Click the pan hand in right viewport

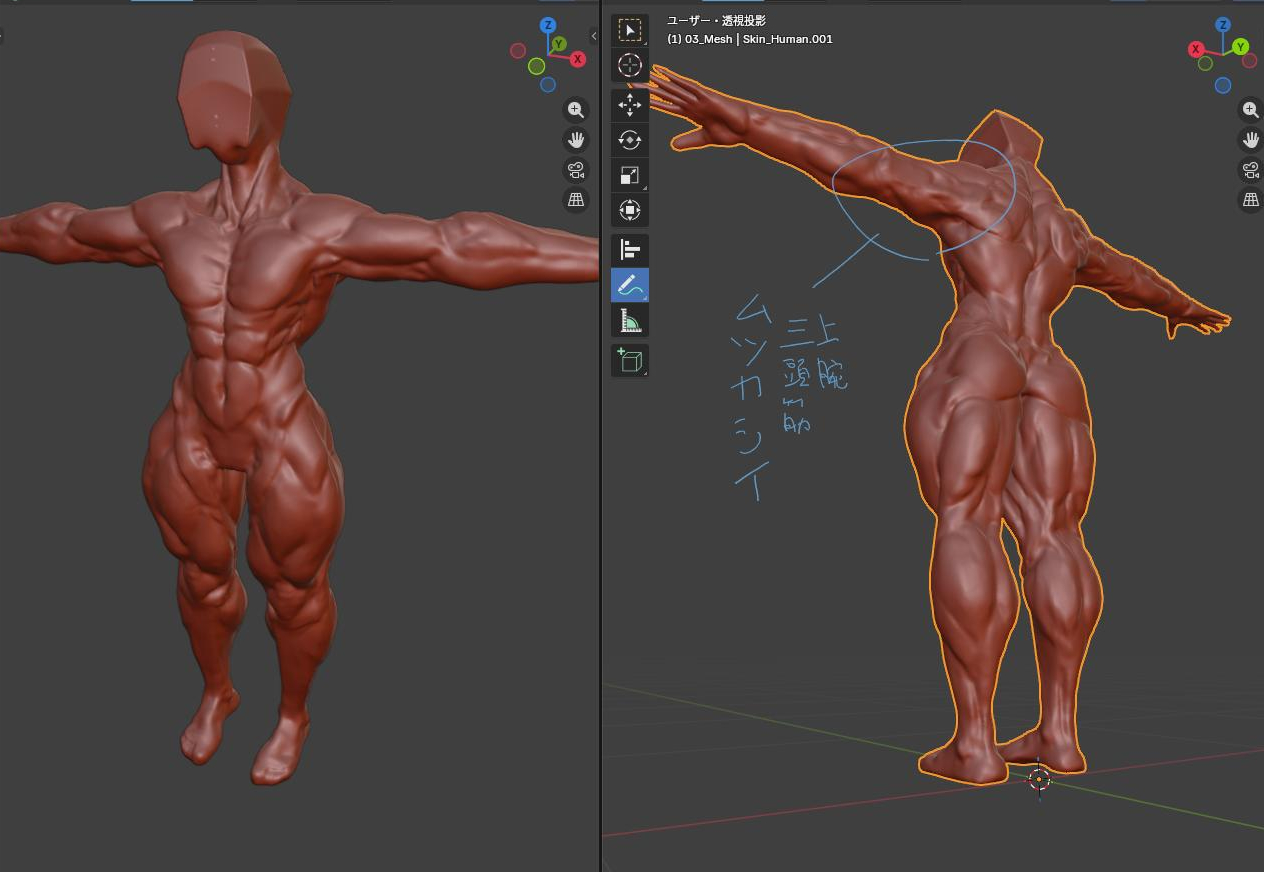click(1250, 140)
